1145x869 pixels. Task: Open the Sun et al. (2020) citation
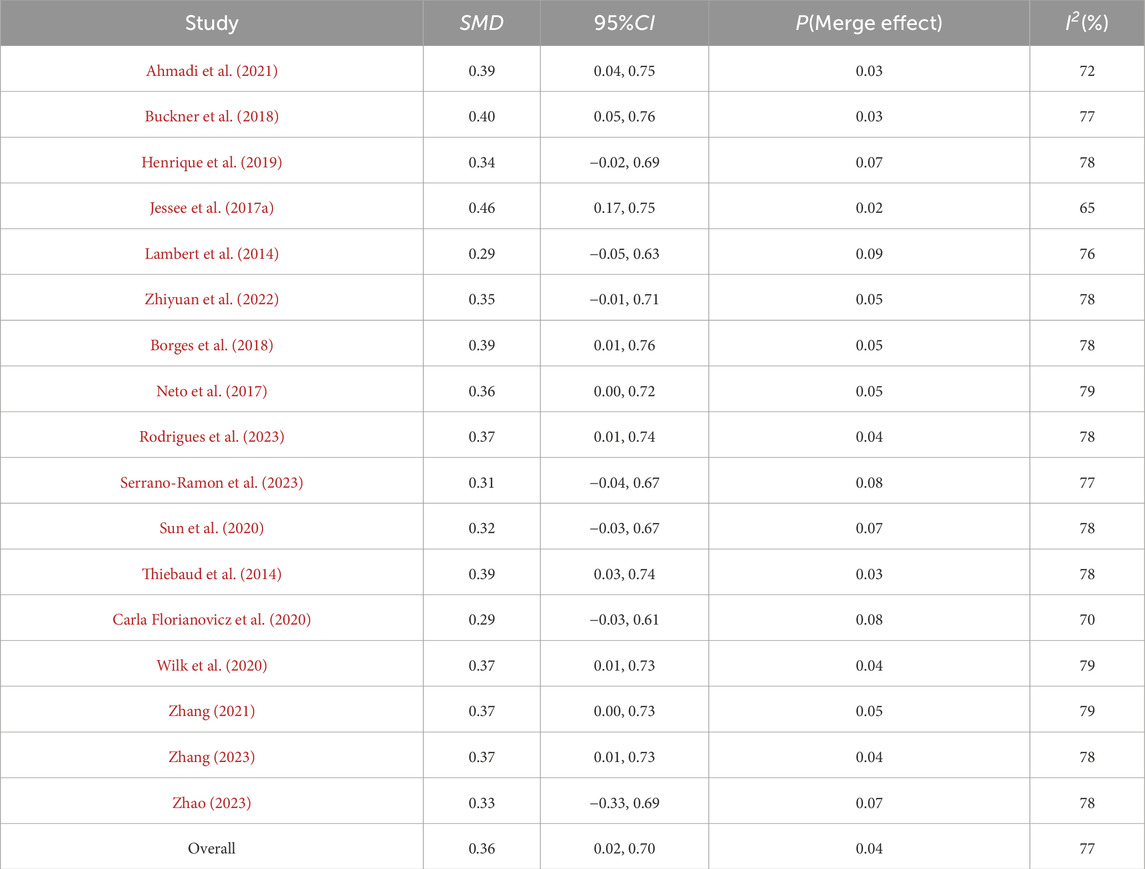tap(212, 528)
